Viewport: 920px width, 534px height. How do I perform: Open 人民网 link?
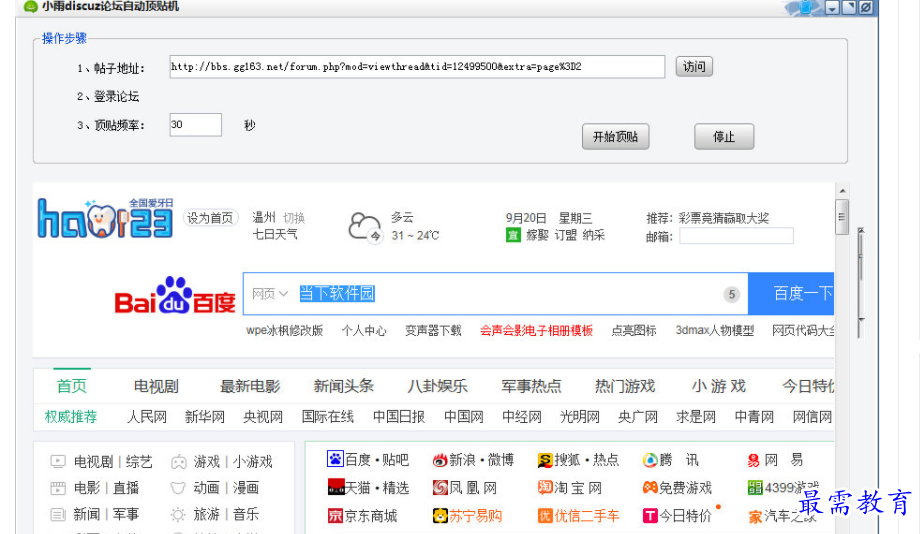coord(147,417)
